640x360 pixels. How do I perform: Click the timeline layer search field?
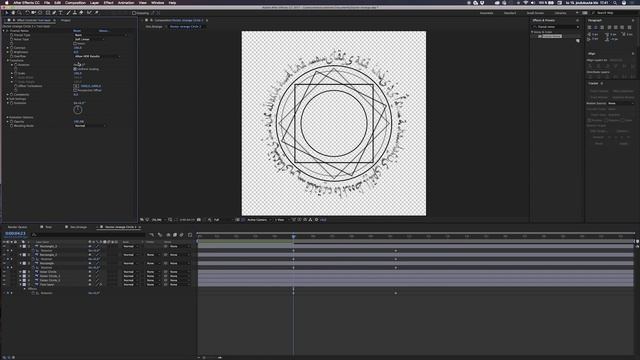coord(88,235)
